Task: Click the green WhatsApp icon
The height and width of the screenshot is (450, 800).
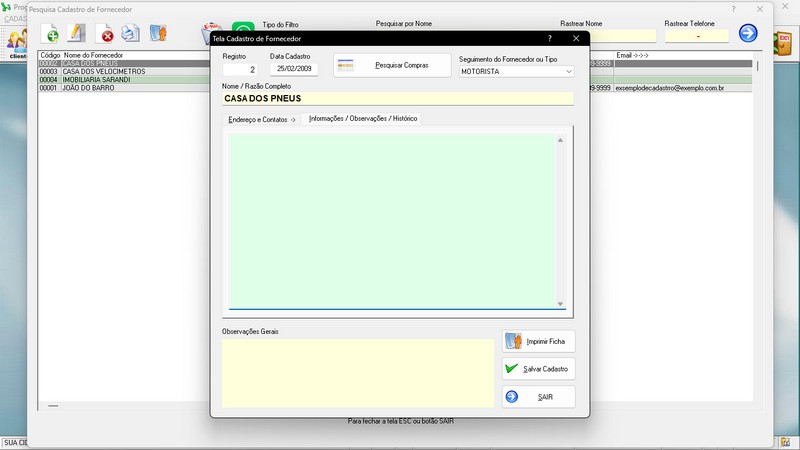Action: pyautogui.click(x=243, y=30)
